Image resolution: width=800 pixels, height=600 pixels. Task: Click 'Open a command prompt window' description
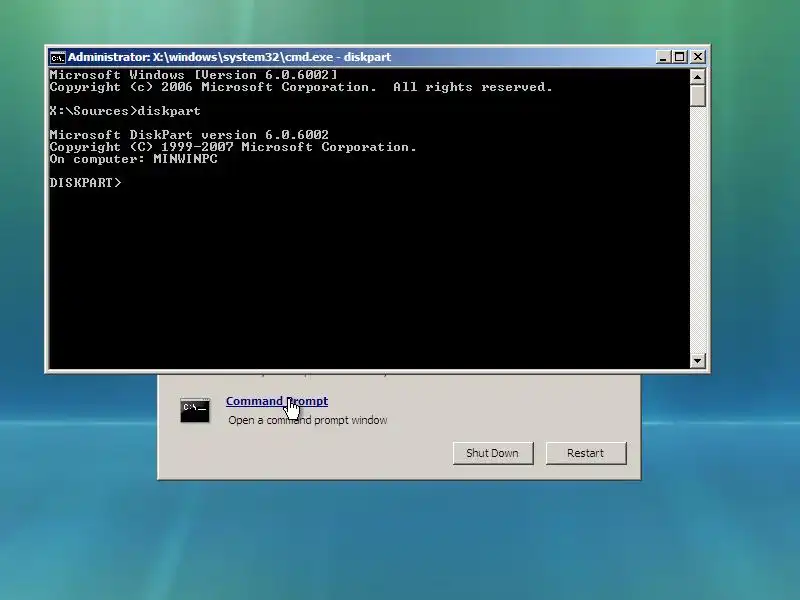(x=308, y=420)
